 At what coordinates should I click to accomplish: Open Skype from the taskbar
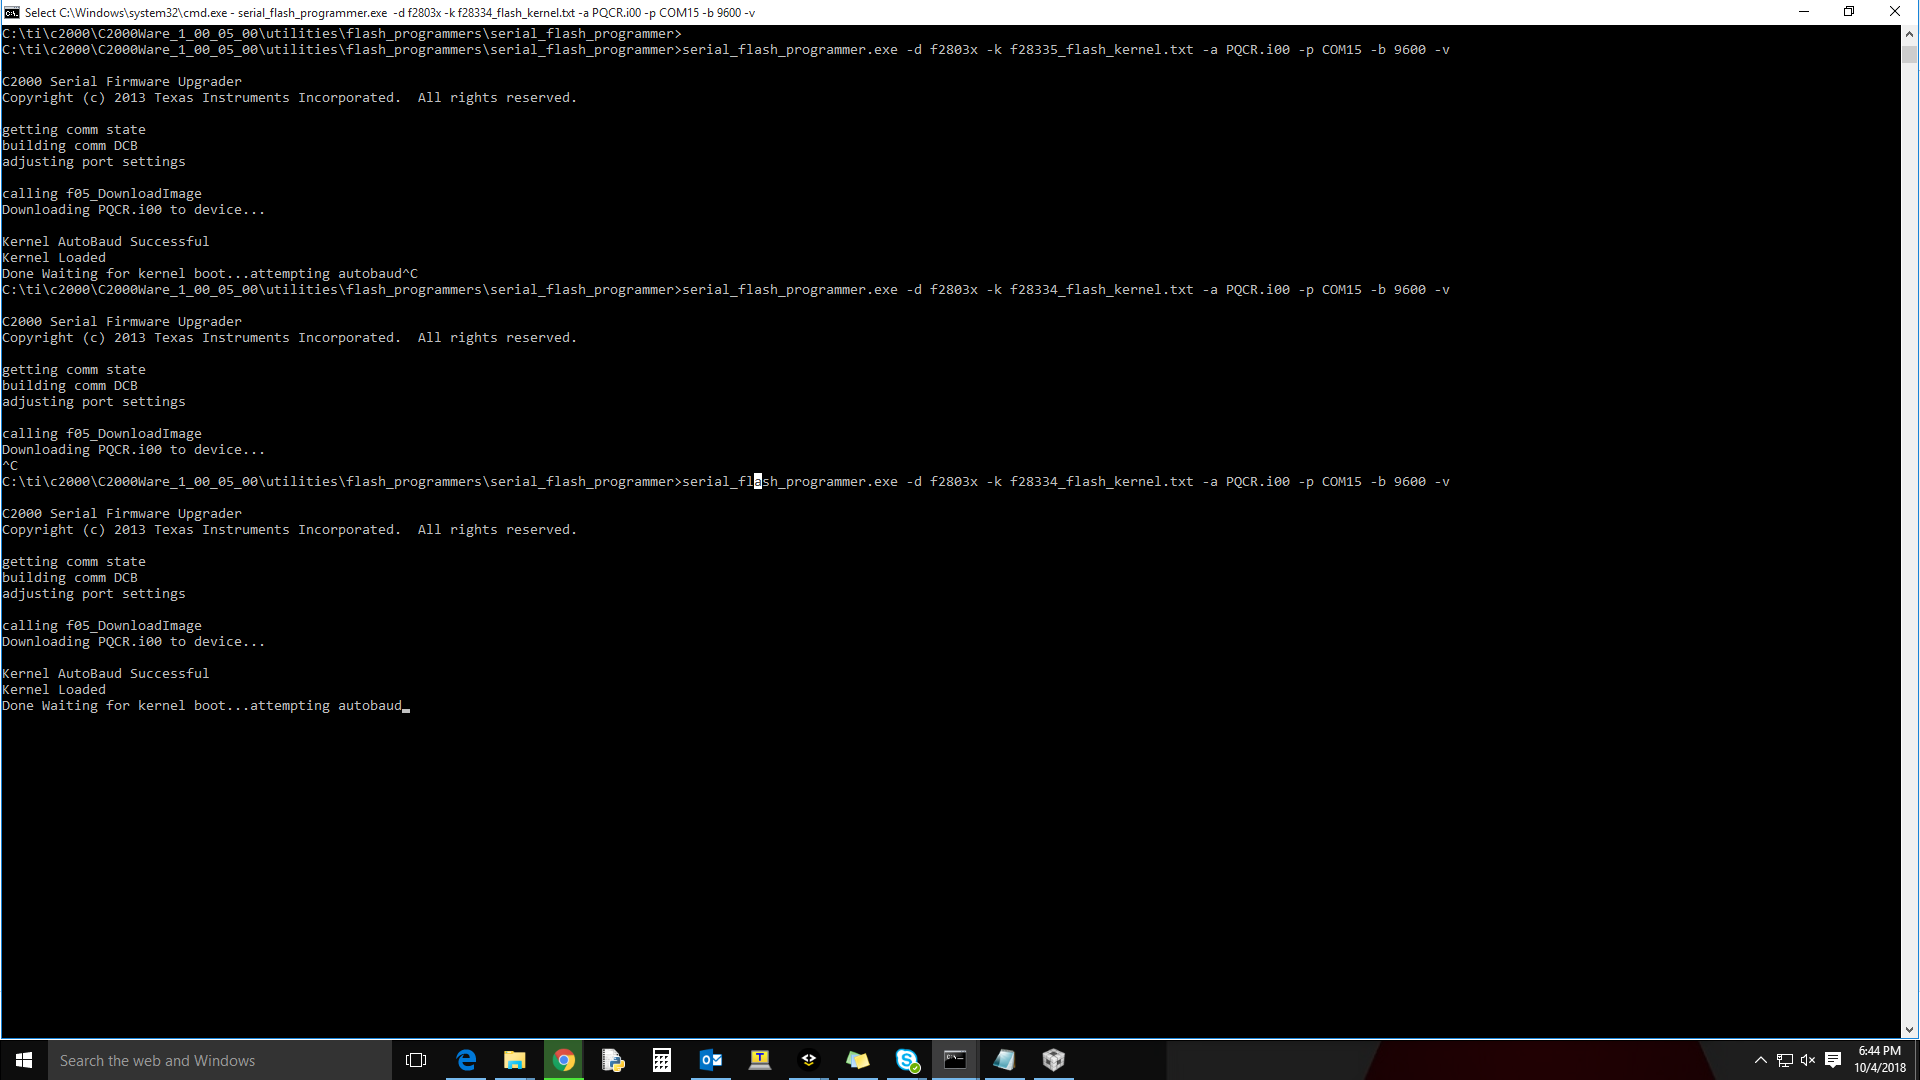(907, 1060)
